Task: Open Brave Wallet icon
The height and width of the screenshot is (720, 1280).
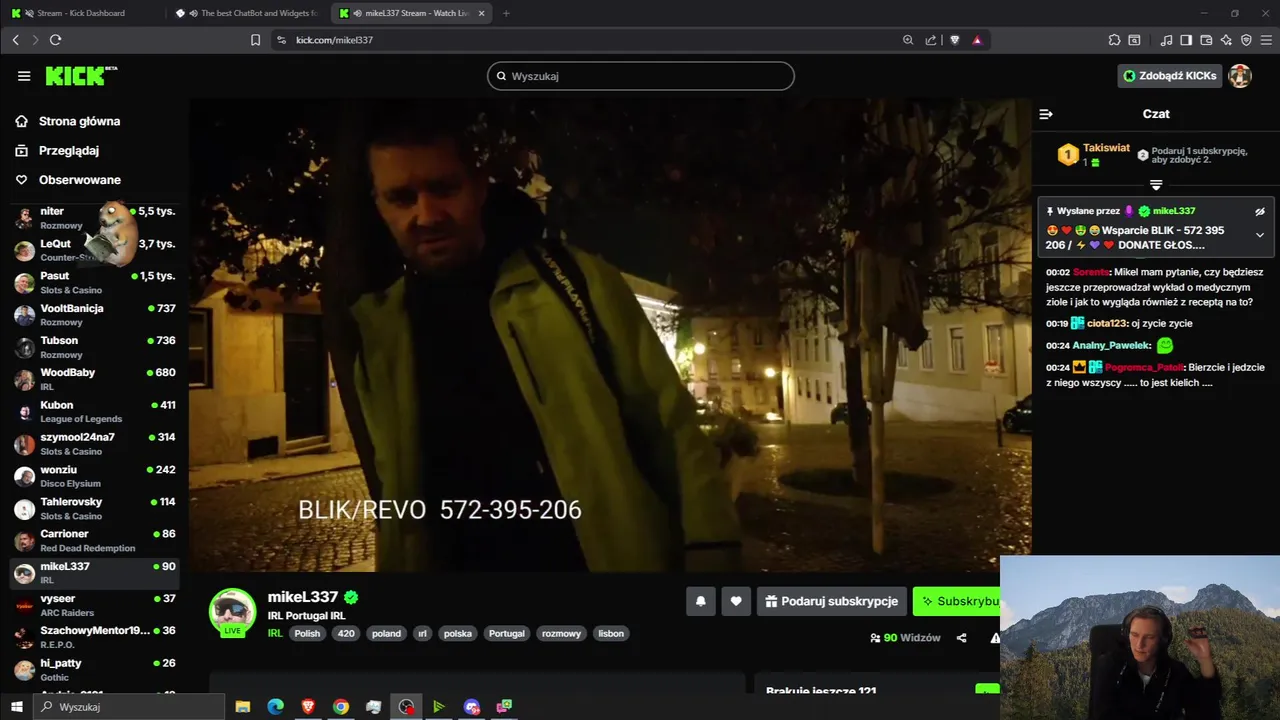Action: (x=1206, y=40)
